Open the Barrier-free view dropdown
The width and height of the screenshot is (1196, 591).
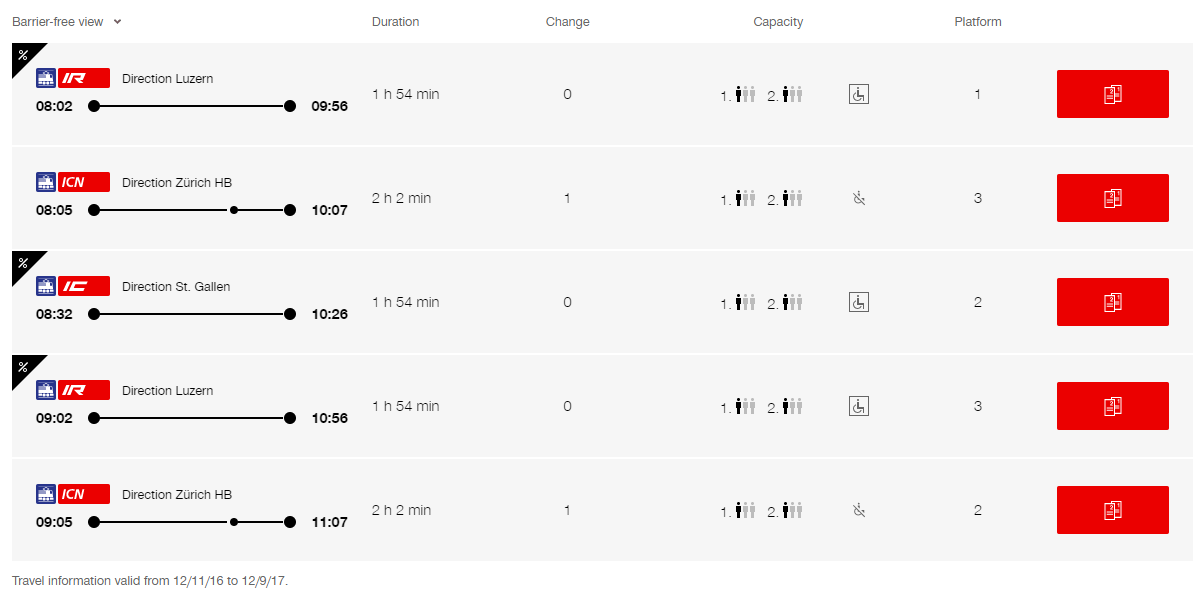67,21
